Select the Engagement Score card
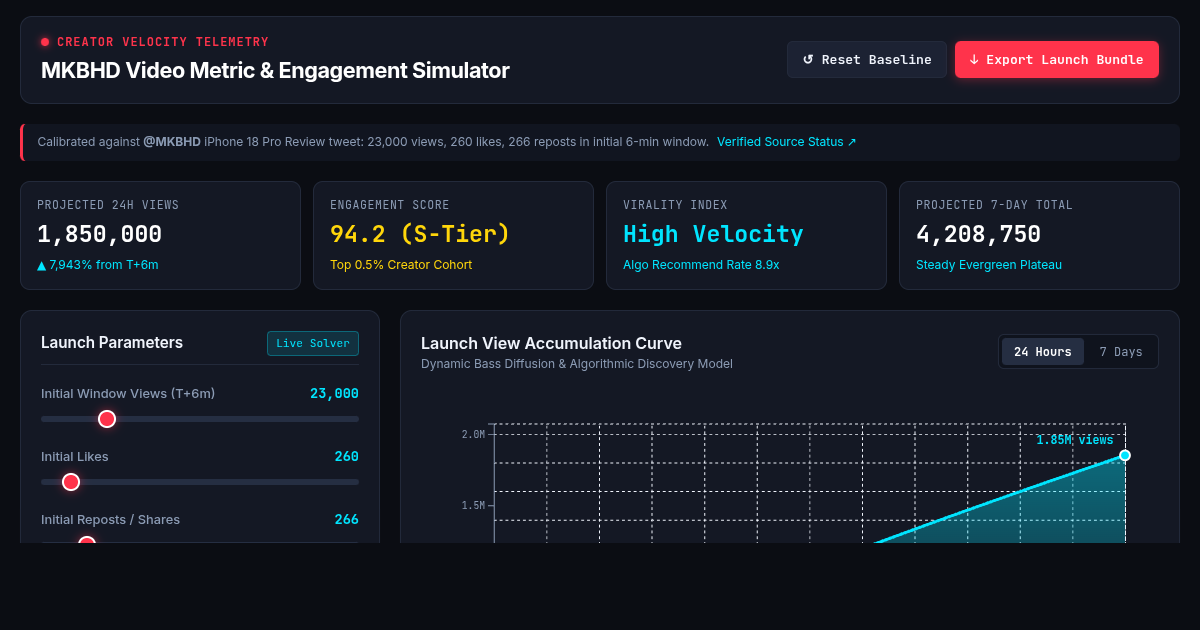Image resolution: width=1200 pixels, height=630 pixels. click(x=453, y=235)
